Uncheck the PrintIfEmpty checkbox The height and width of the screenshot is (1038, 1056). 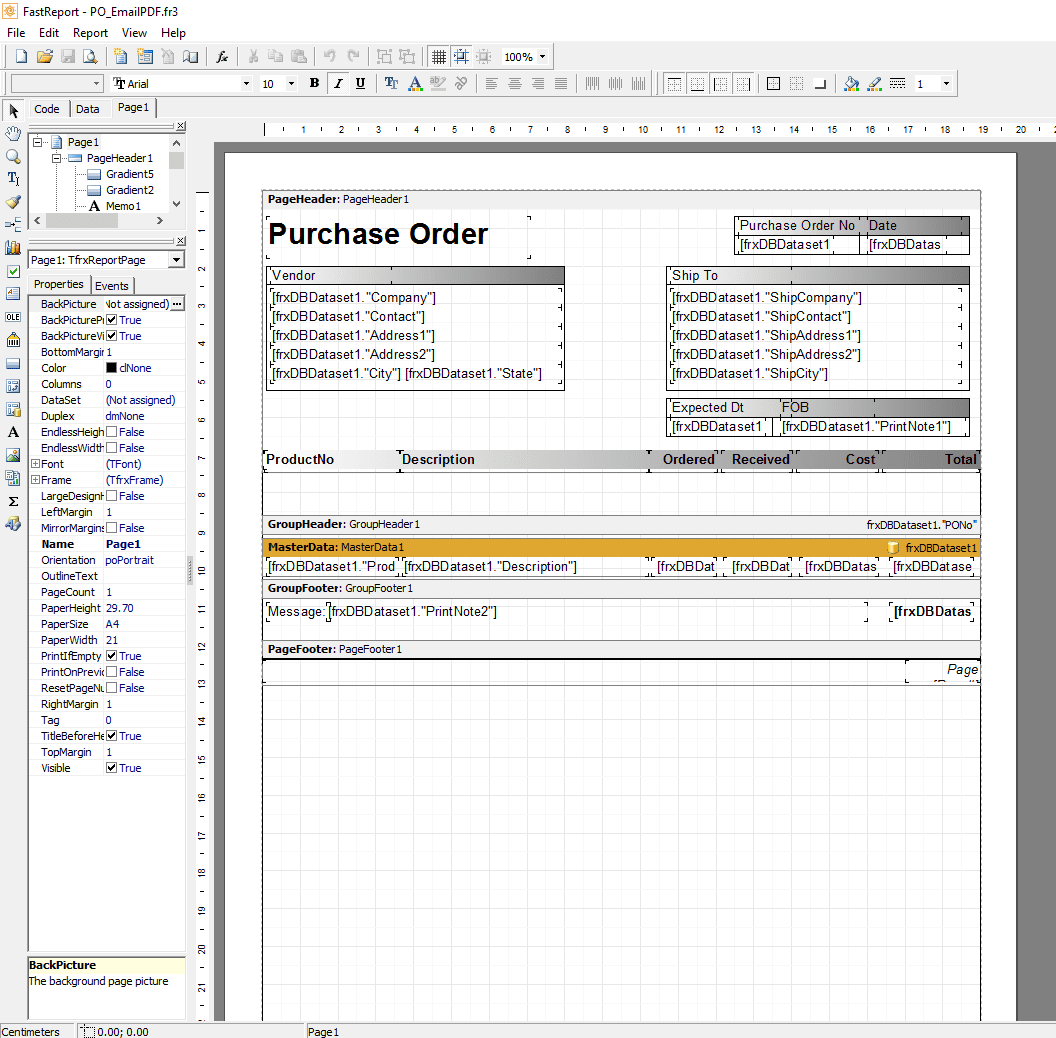coord(112,656)
